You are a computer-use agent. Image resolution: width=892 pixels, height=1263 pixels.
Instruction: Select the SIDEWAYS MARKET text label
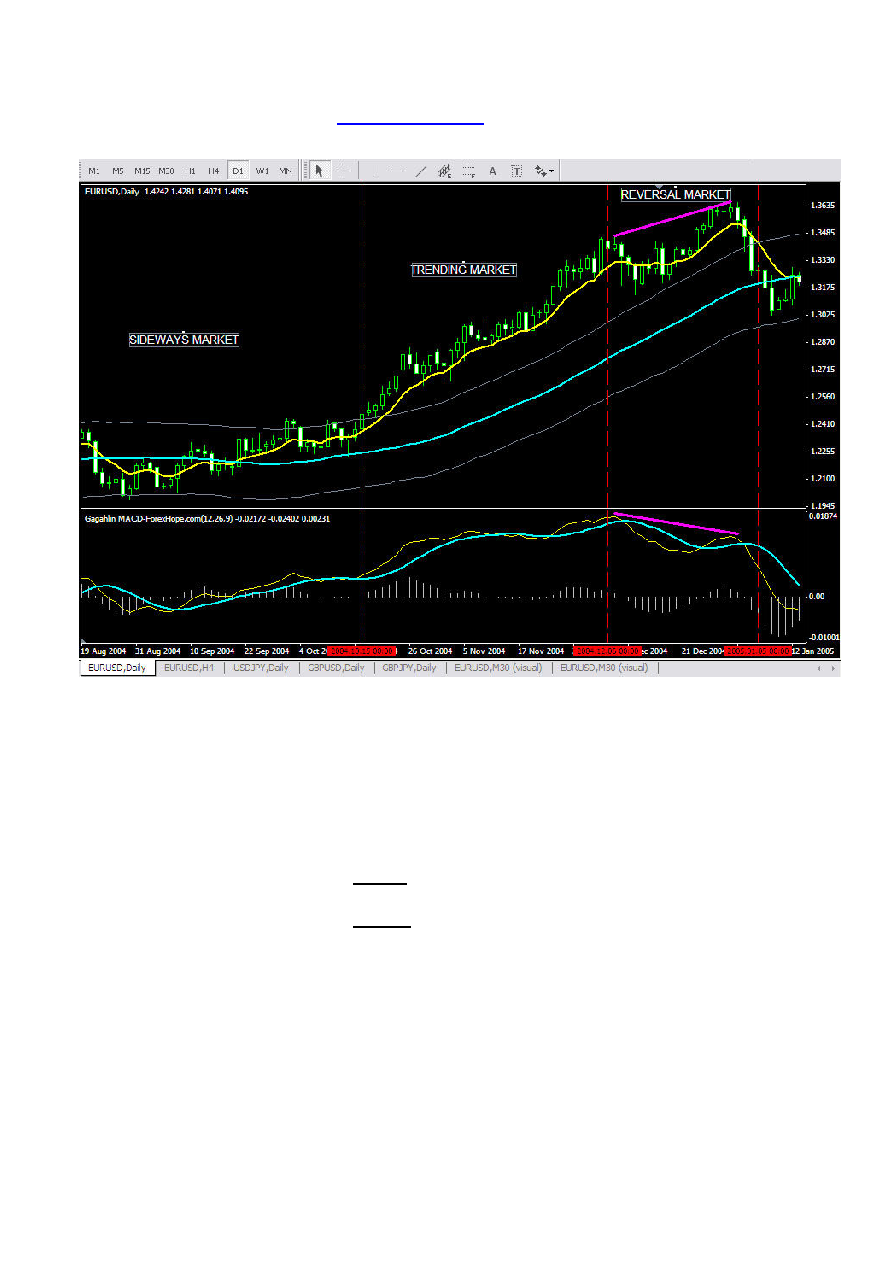point(184,340)
